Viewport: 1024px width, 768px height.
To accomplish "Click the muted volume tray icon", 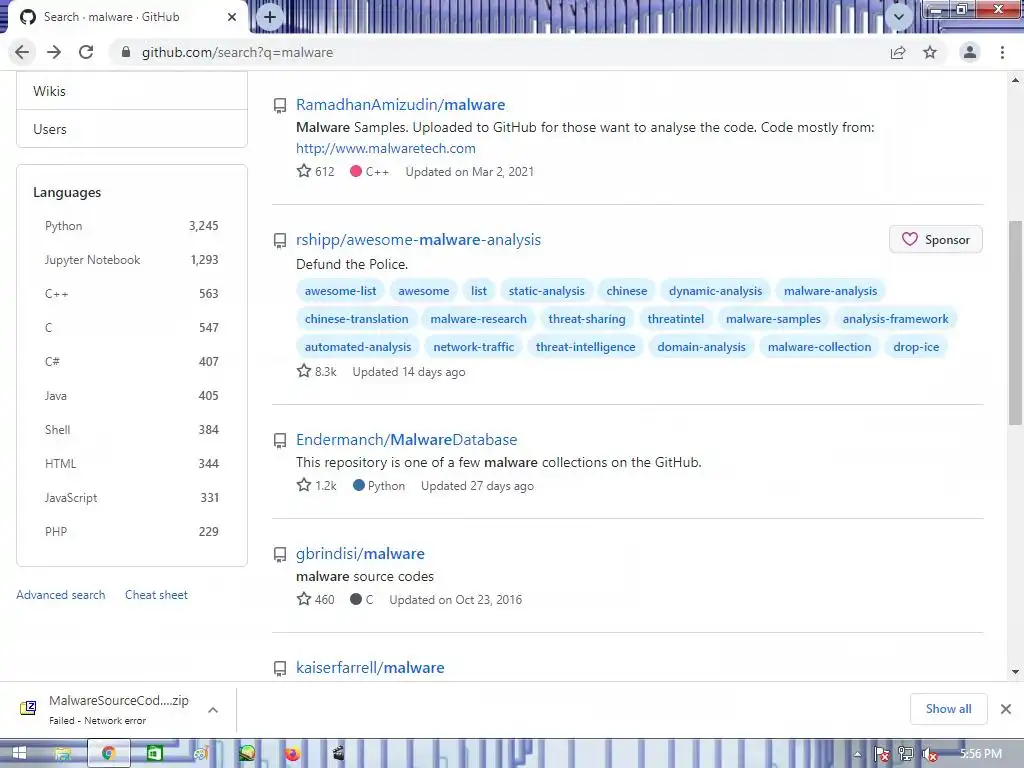I will coord(930,754).
